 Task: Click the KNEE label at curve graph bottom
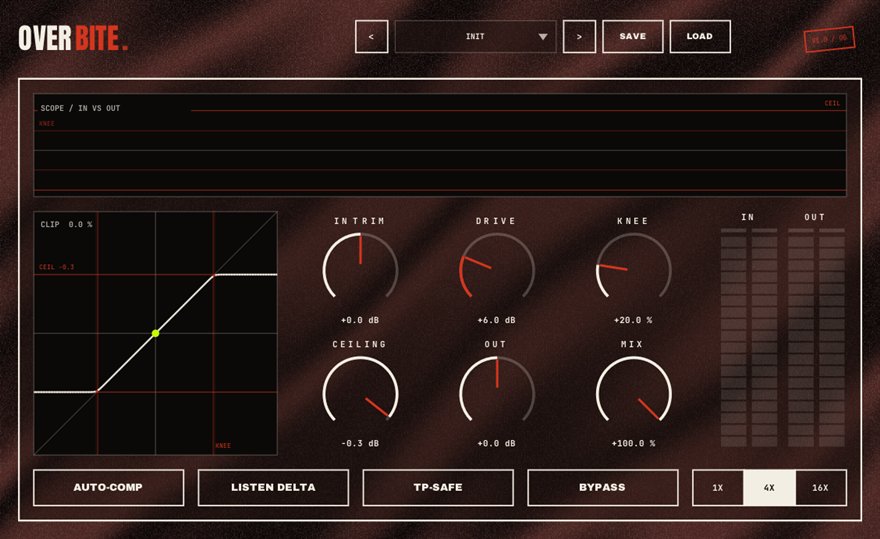[223, 446]
